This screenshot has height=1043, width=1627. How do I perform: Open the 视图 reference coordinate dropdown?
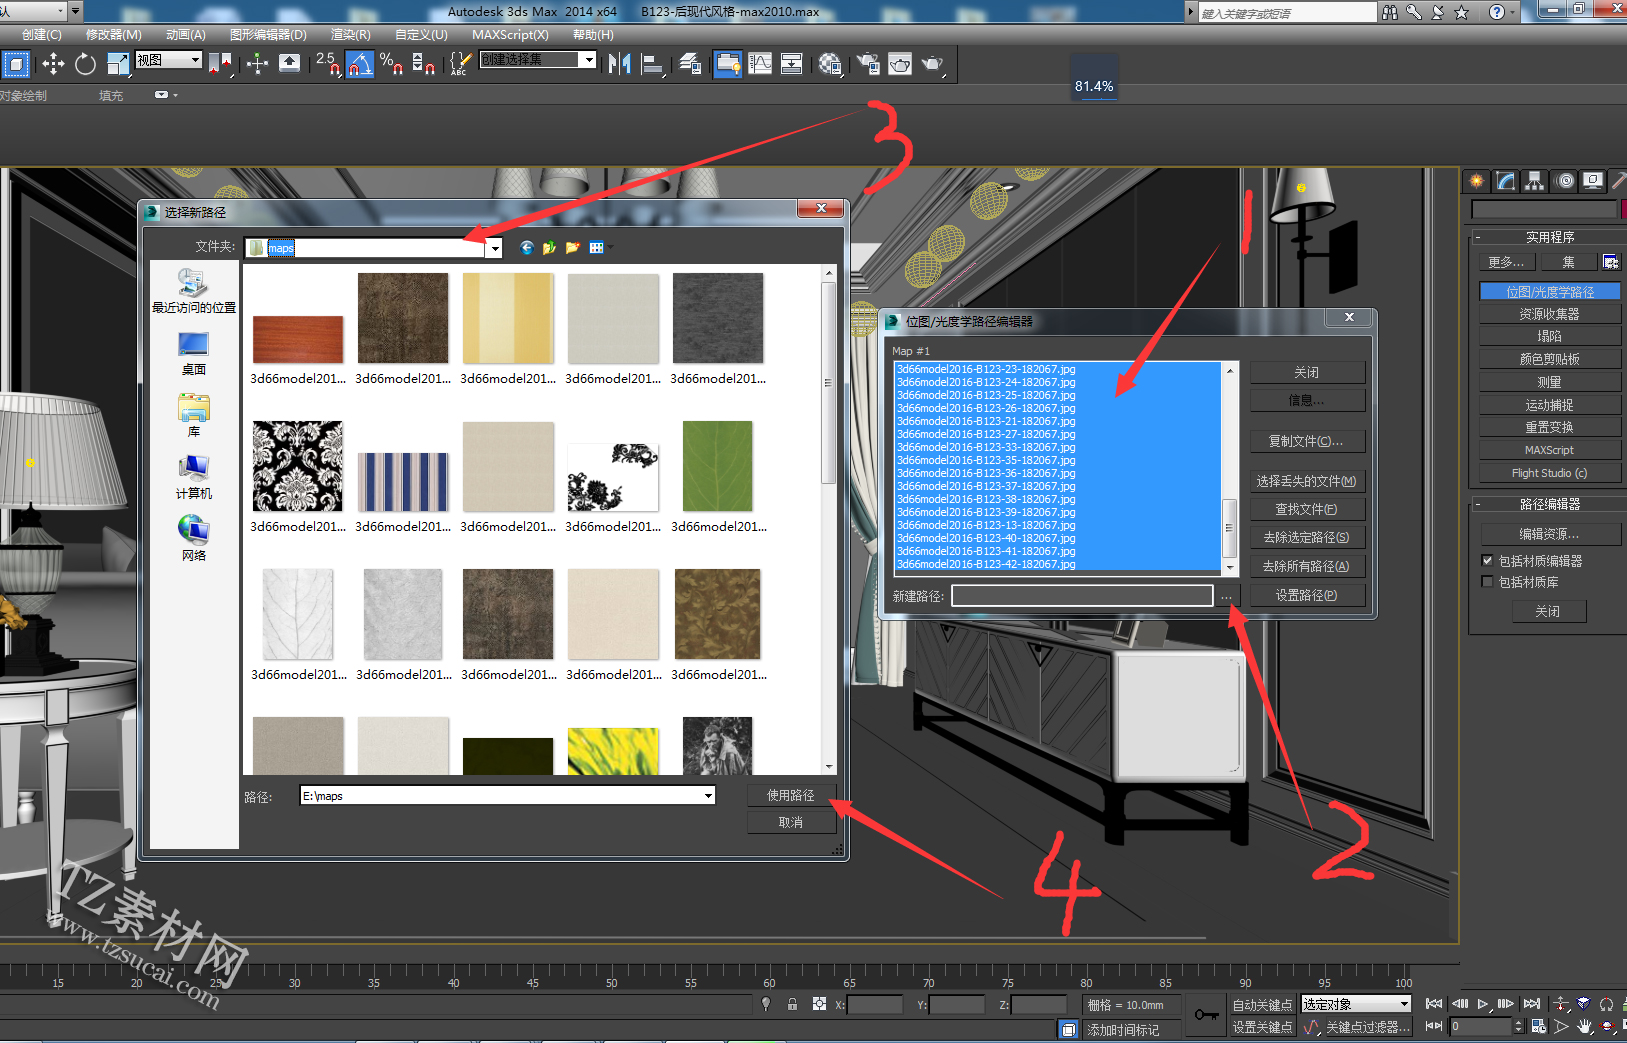pyautogui.click(x=169, y=60)
